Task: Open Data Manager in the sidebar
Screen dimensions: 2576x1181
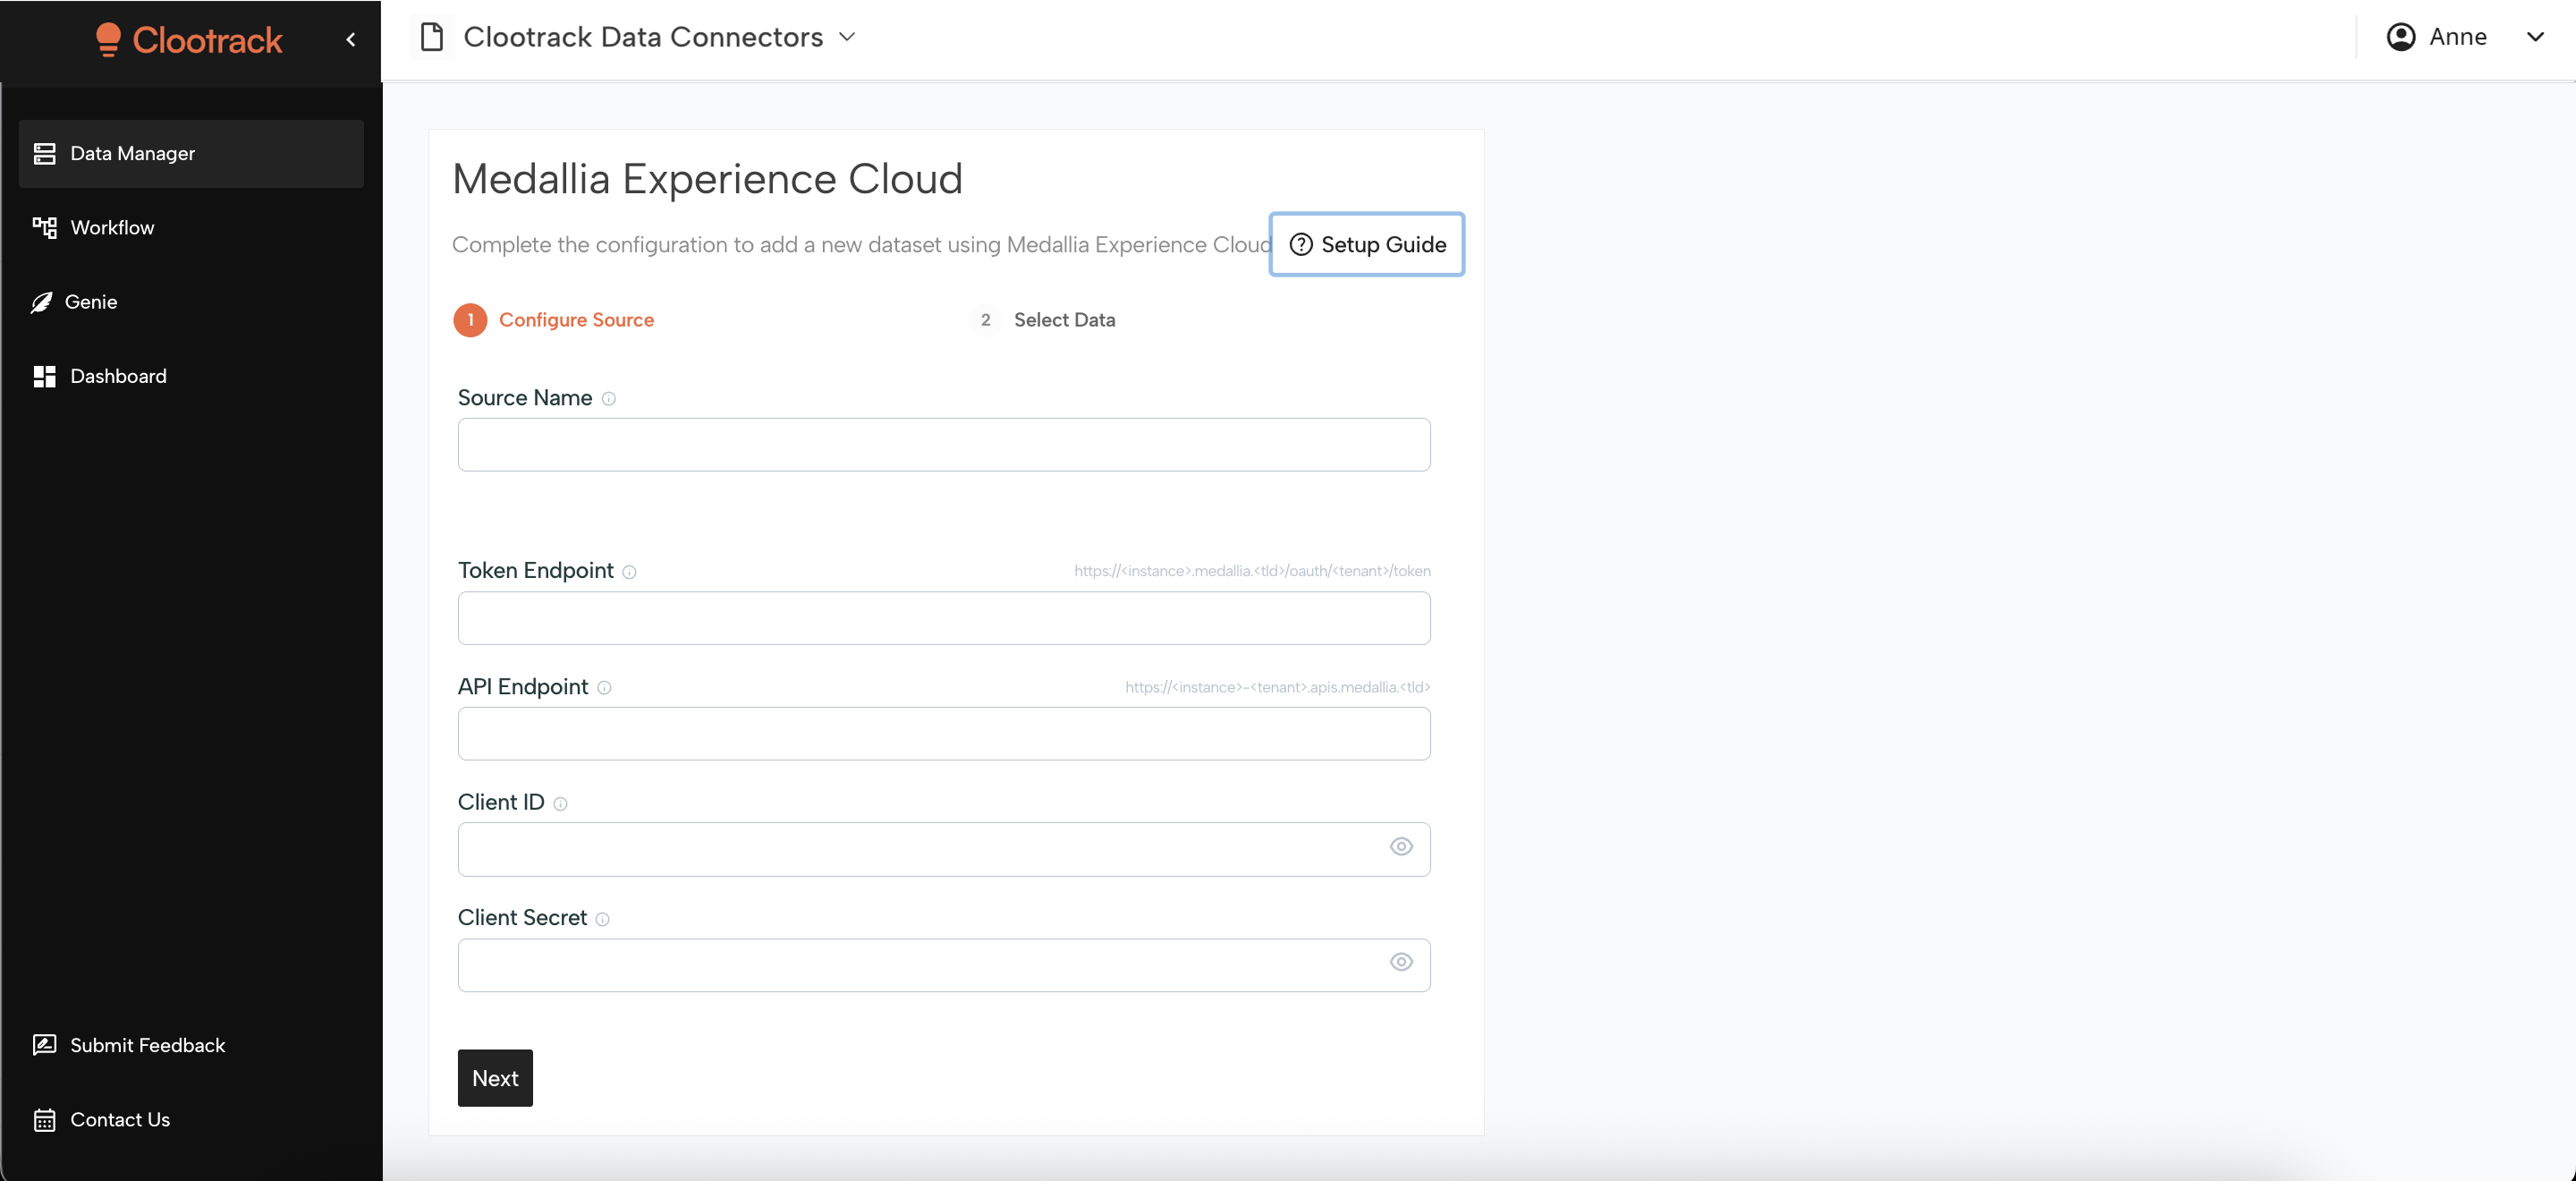Action: [x=191, y=153]
